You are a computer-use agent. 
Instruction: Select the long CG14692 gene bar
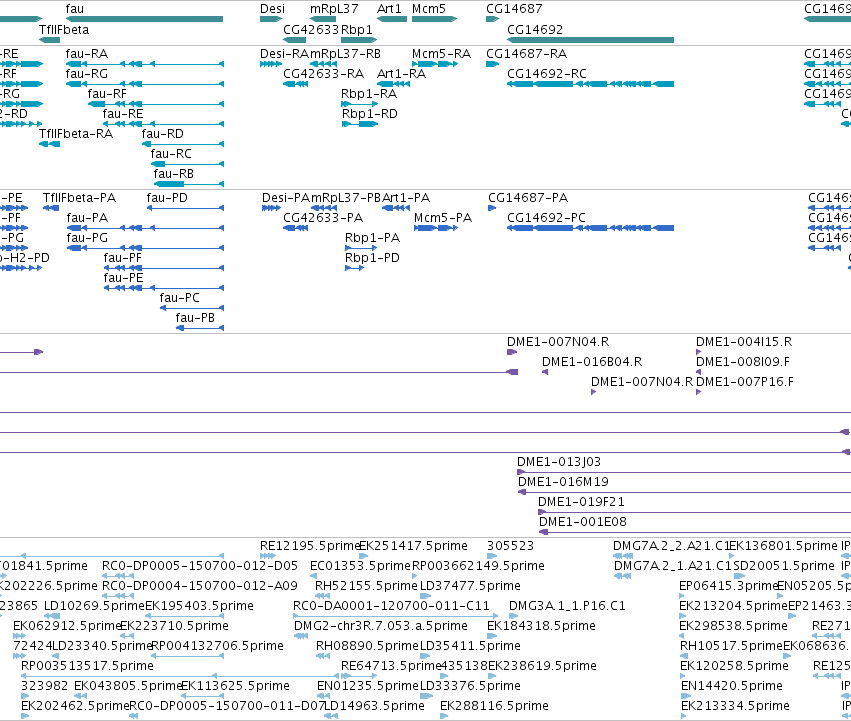(590, 40)
